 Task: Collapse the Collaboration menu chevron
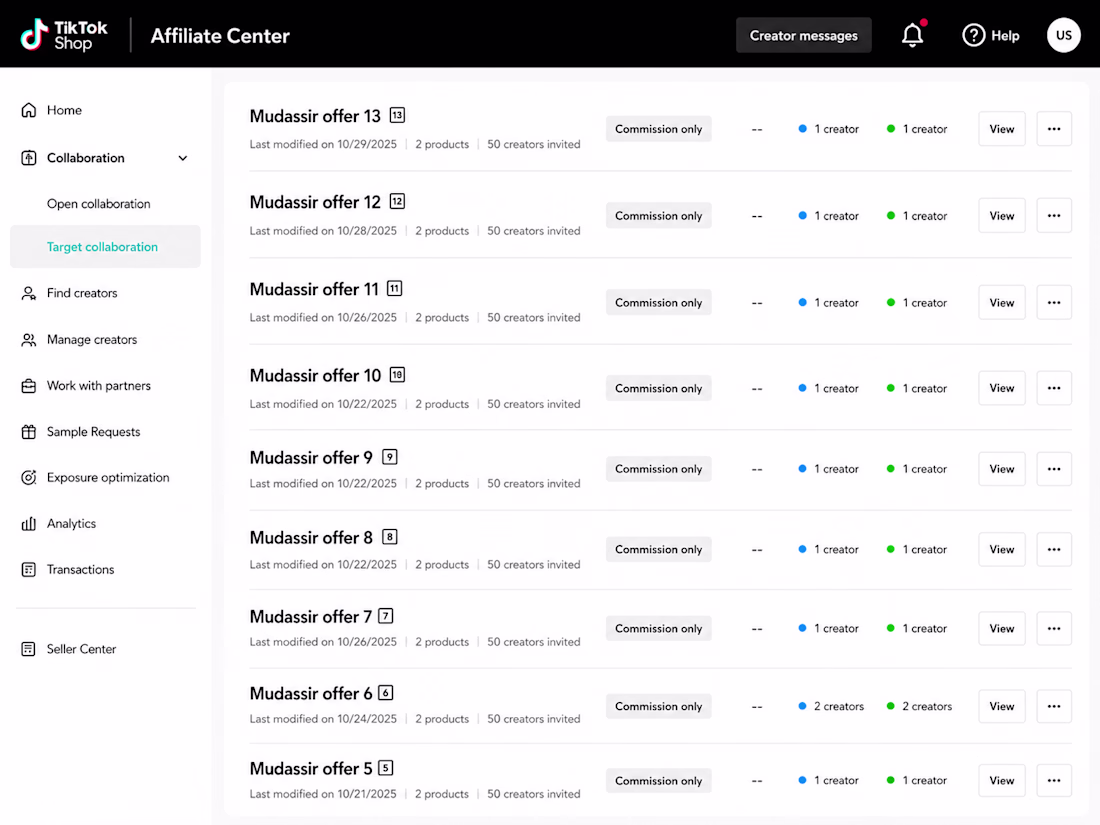coord(183,159)
